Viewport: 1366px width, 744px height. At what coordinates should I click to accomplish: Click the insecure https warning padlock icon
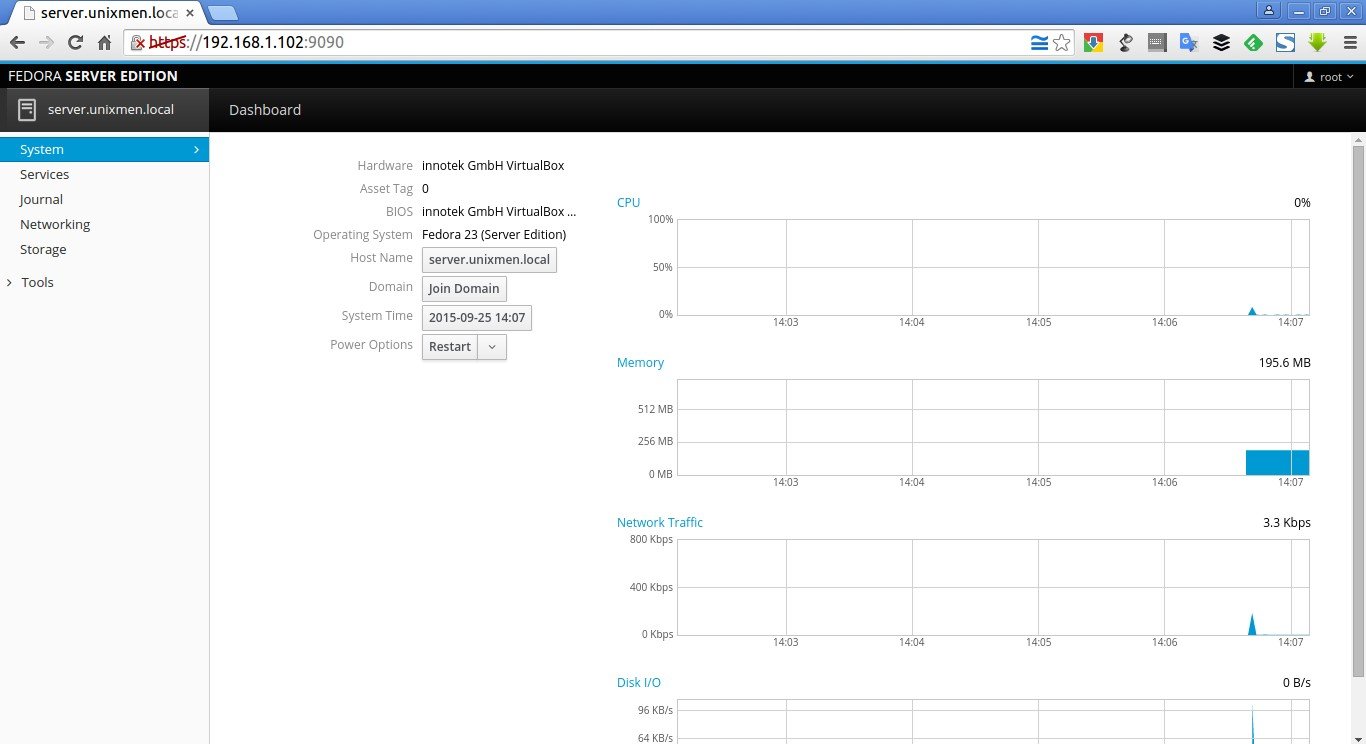[x=139, y=43]
